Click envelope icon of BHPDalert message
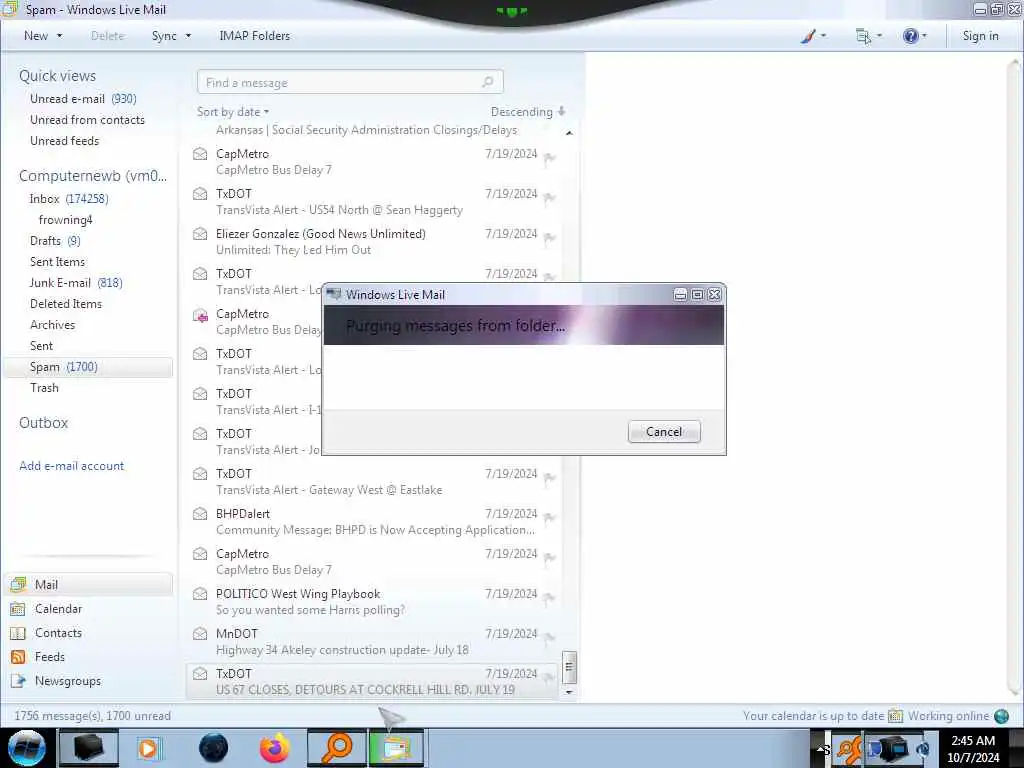The height and width of the screenshot is (768, 1024). [x=200, y=514]
